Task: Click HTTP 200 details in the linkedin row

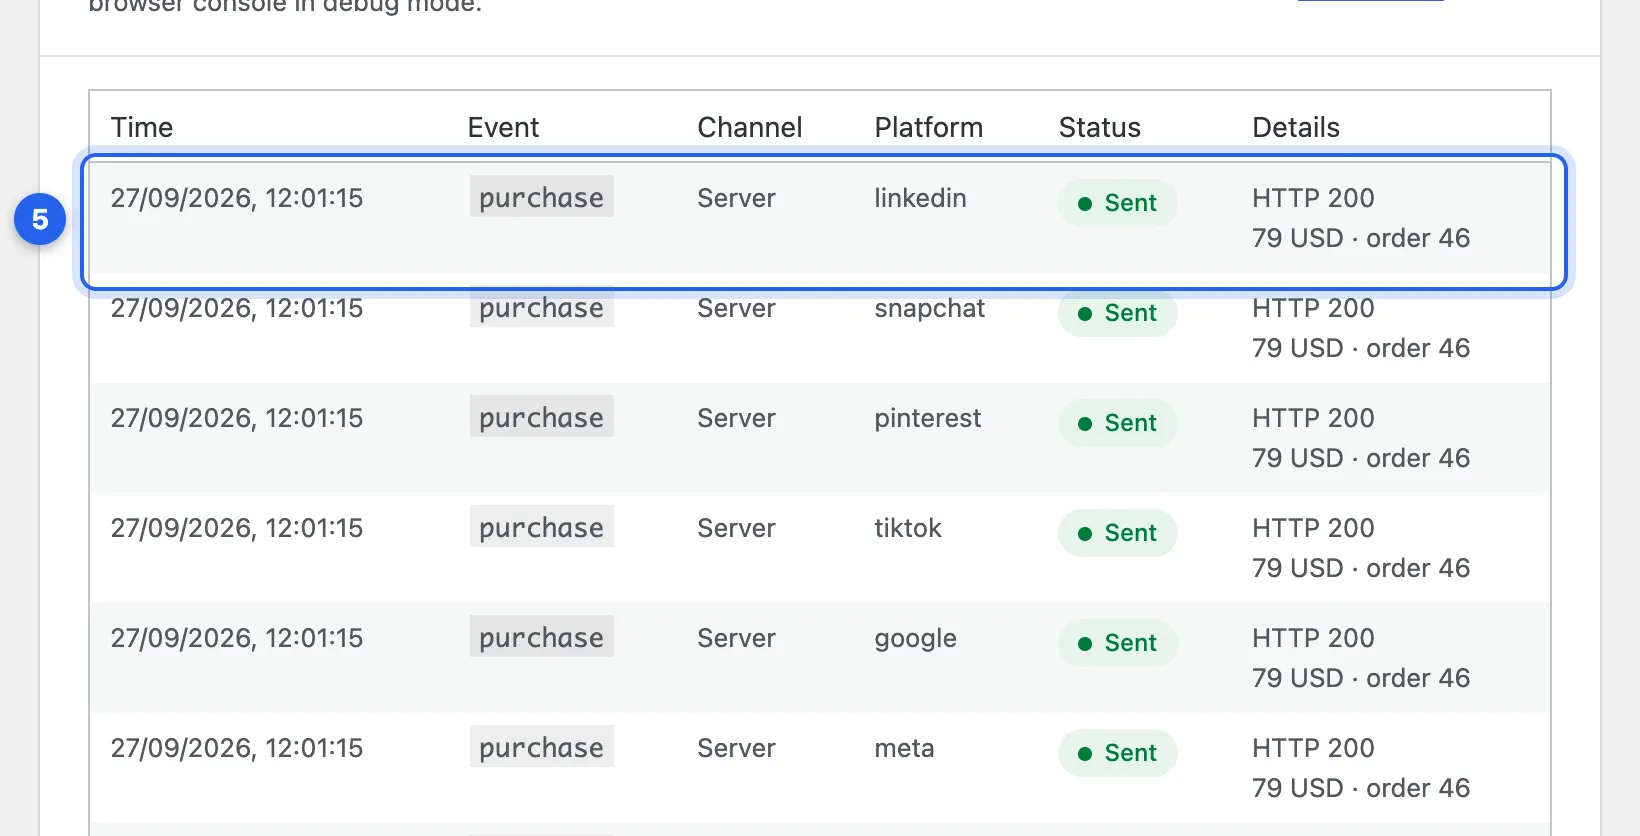Action: pos(1313,198)
